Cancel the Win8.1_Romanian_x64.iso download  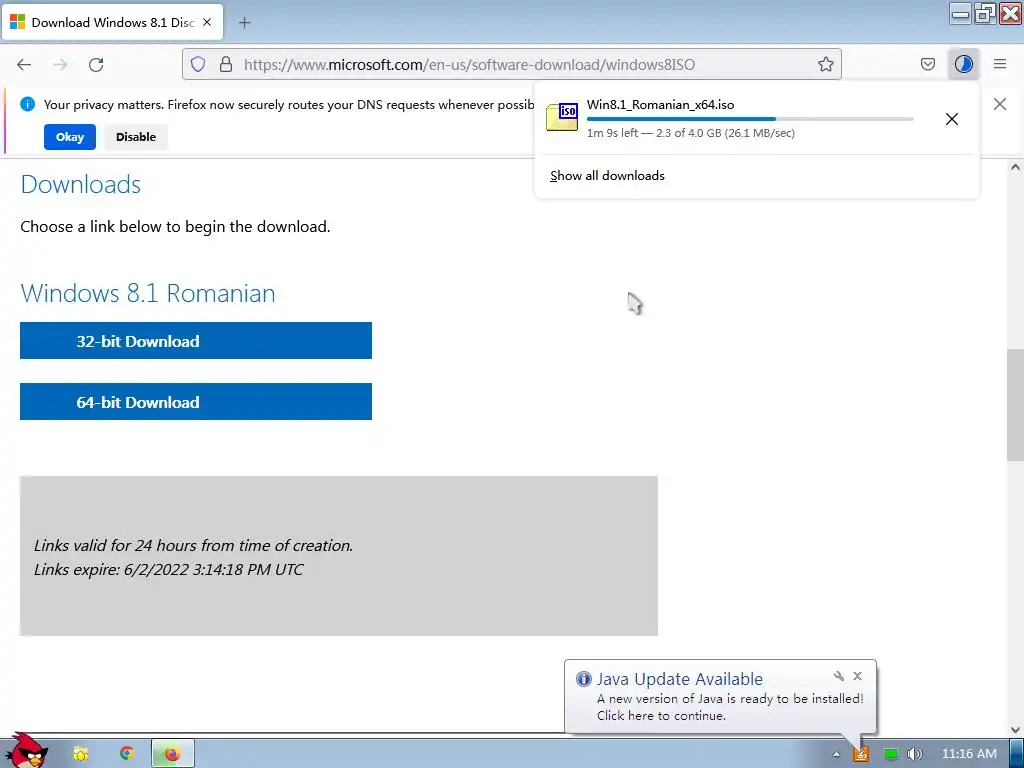point(952,119)
